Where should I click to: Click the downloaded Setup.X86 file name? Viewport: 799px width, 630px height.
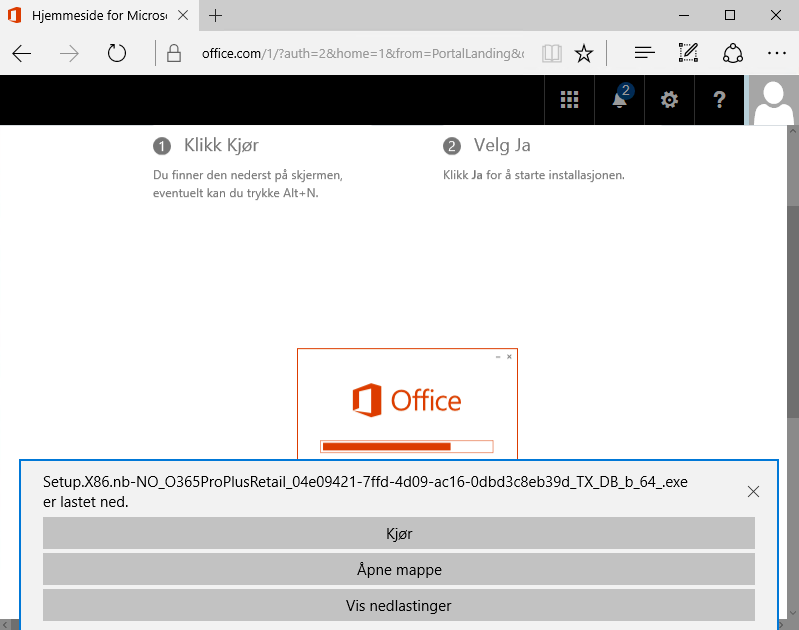coord(365,482)
